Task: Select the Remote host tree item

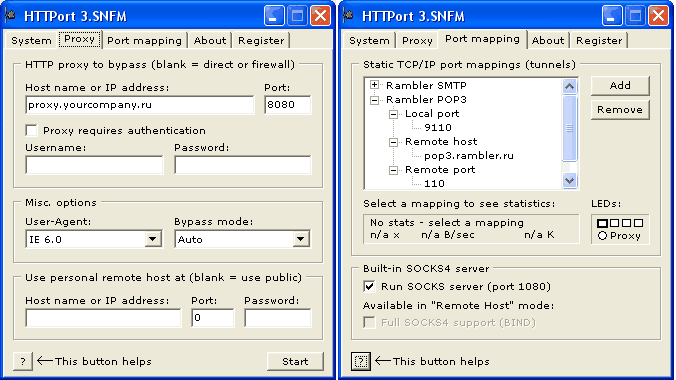Action: pos(441,141)
